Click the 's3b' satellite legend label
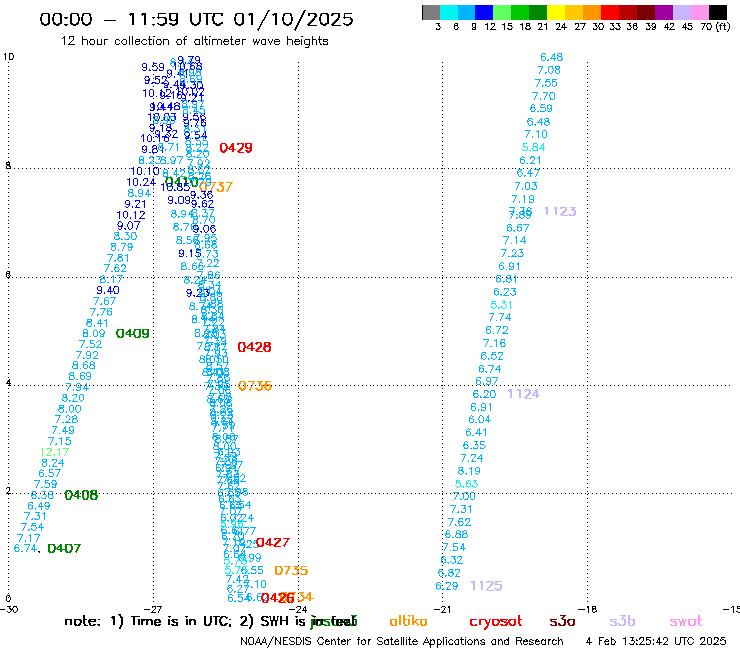Image resolution: width=740 pixels, height=650 pixels. [622, 622]
